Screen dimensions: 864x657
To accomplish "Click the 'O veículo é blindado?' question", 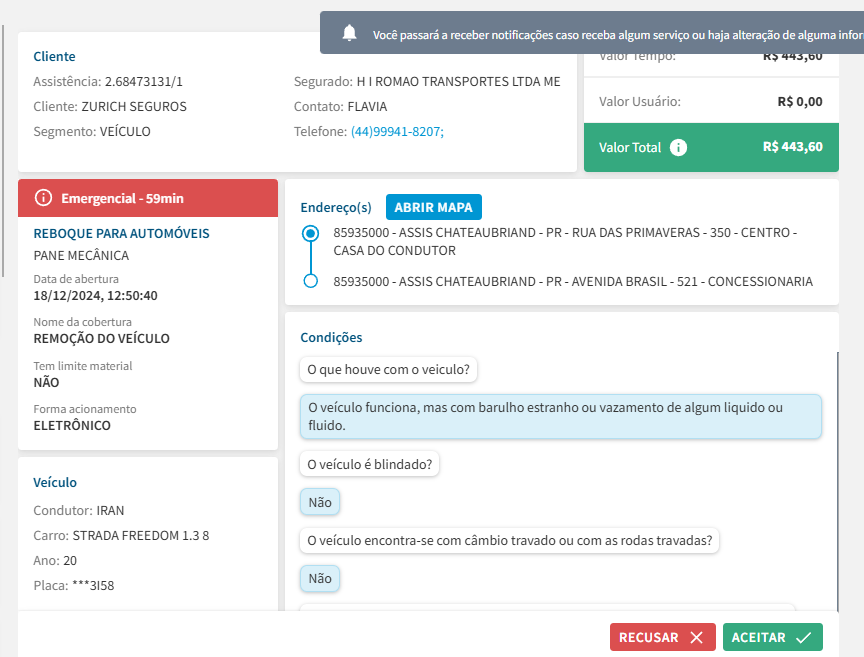I will (369, 464).
